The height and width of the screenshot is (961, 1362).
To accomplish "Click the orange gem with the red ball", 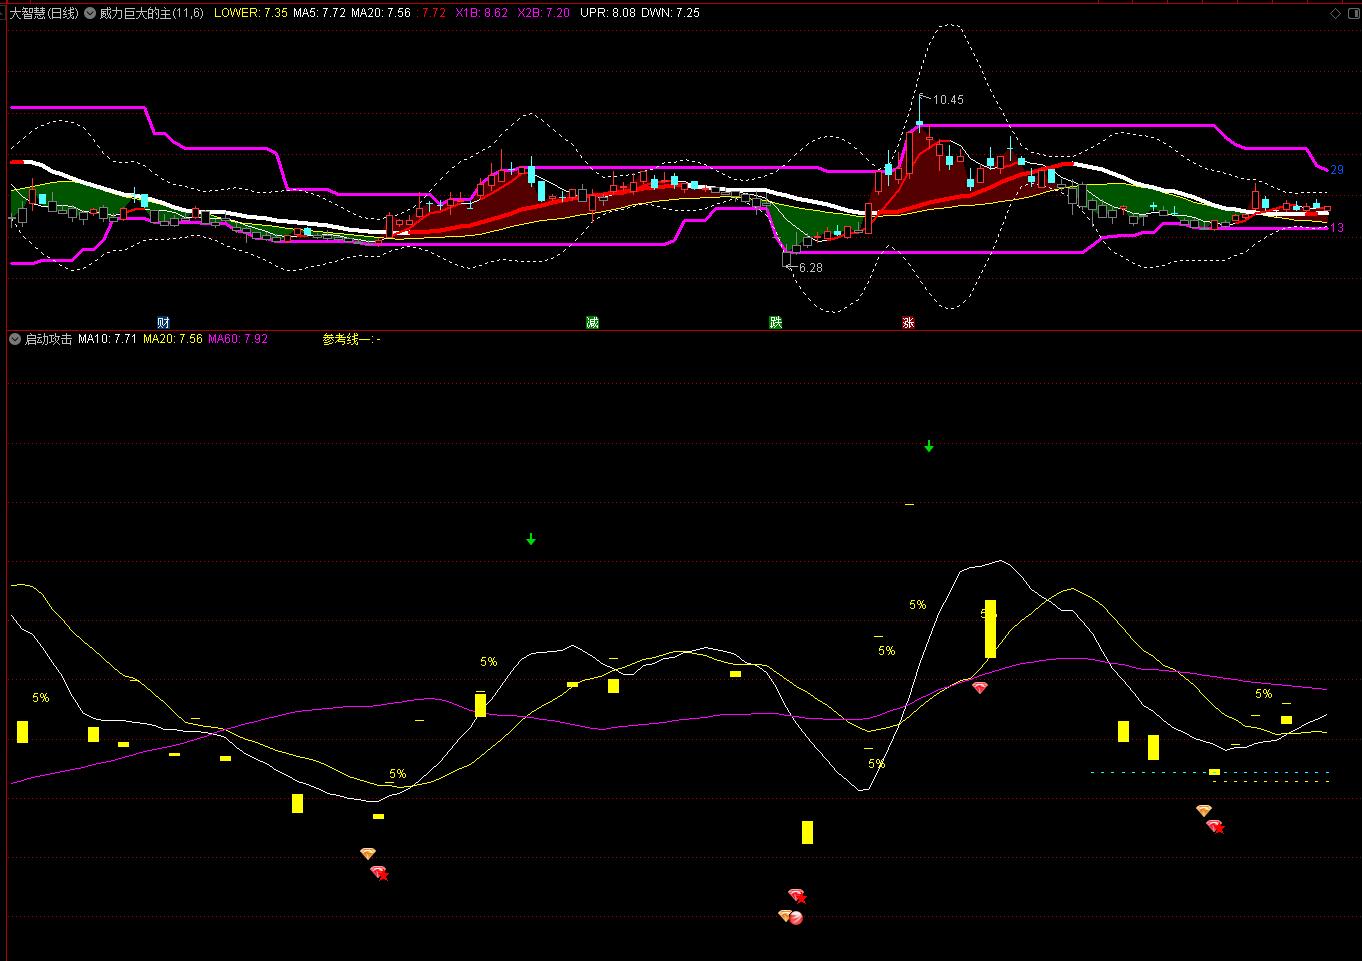I will coord(790,916).
